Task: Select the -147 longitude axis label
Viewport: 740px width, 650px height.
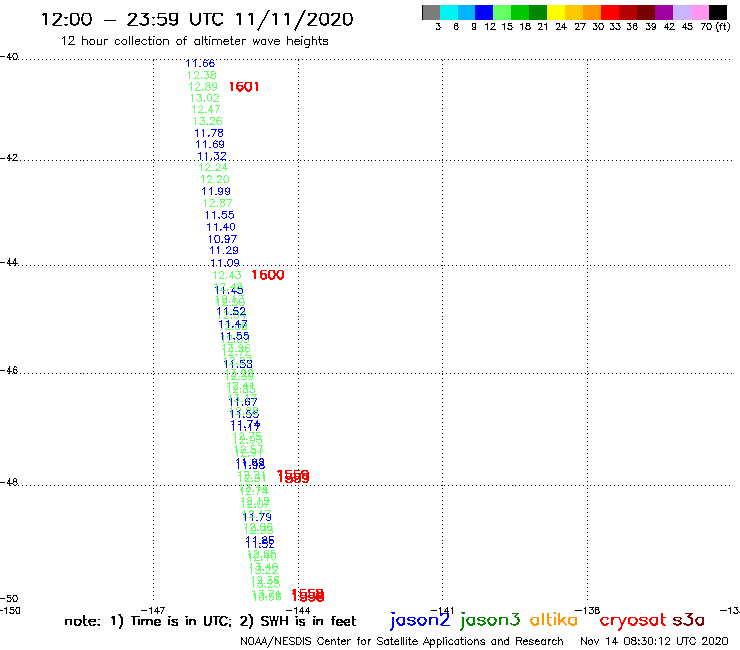Action: (153, 611)
